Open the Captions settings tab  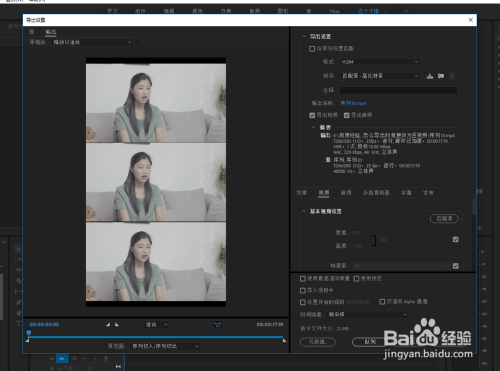click(x=406, y=193)
